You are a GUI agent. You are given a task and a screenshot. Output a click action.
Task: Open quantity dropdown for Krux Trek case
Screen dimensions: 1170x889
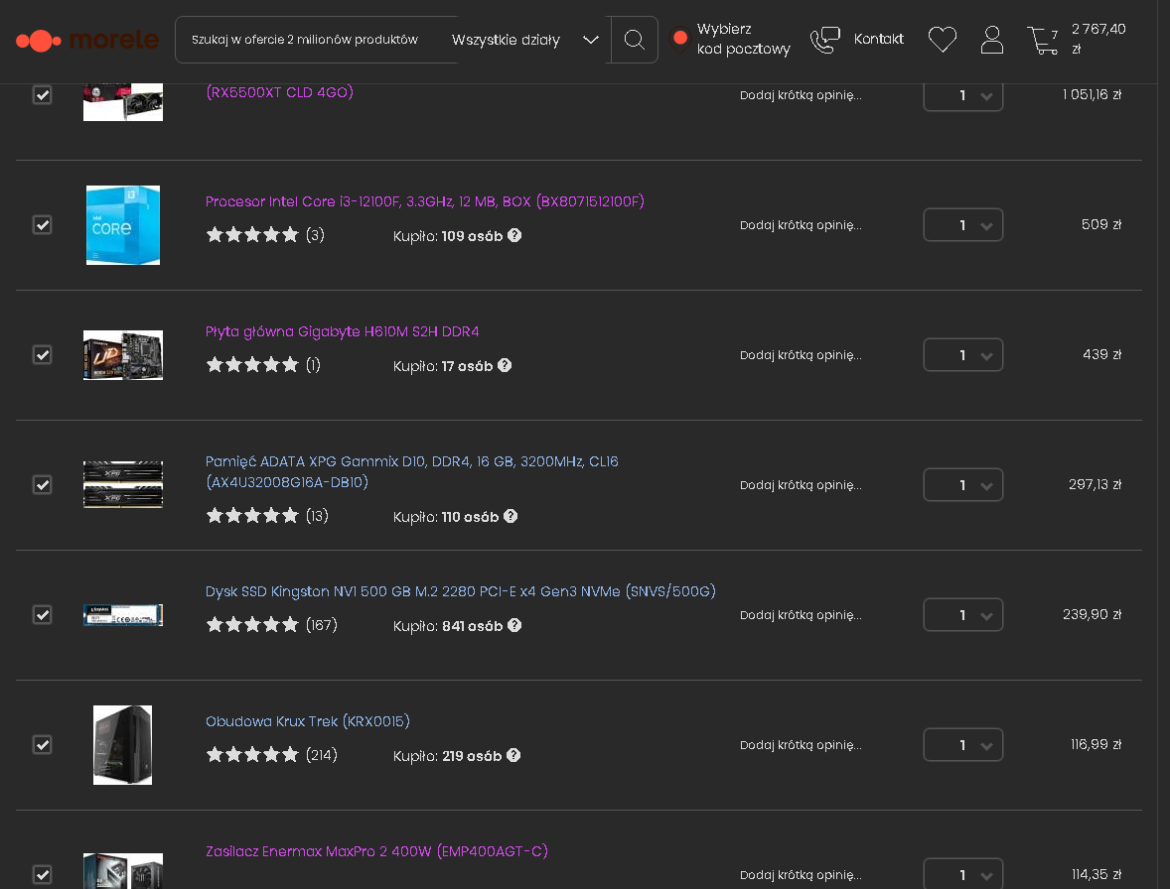[963, 744]
